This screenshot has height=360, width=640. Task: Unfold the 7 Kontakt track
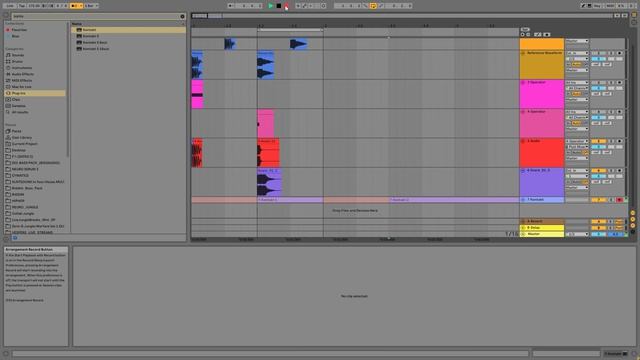[523, 200]
